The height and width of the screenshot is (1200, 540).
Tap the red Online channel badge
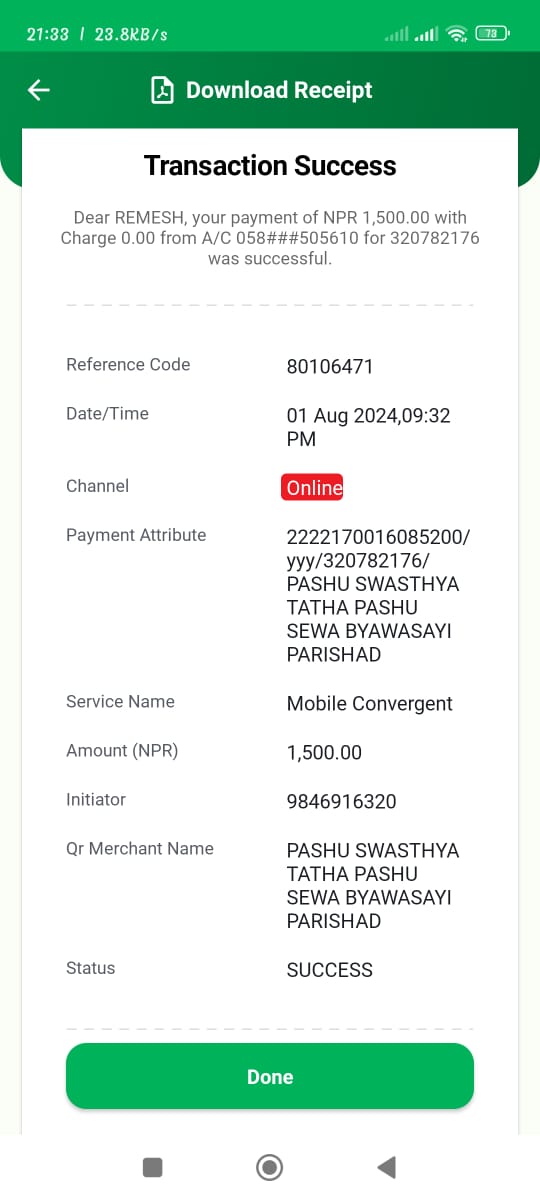(314, 488)
